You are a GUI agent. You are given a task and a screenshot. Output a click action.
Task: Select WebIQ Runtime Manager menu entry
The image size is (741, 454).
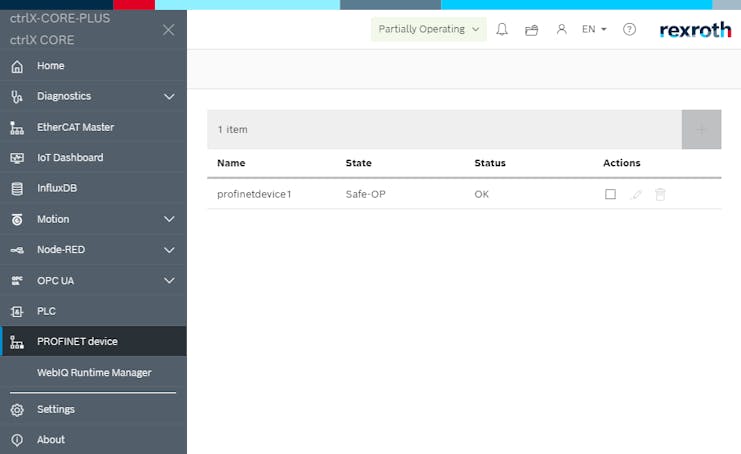[x=94, y=373]
